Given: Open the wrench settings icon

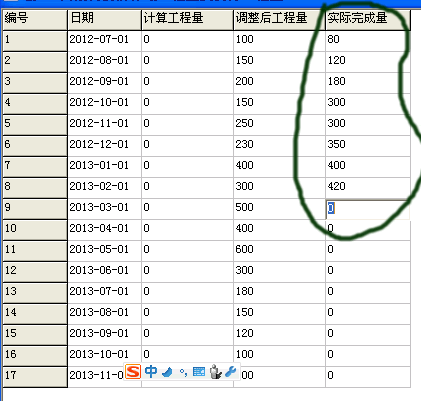Looking at the screenshot, I should 231,371.
